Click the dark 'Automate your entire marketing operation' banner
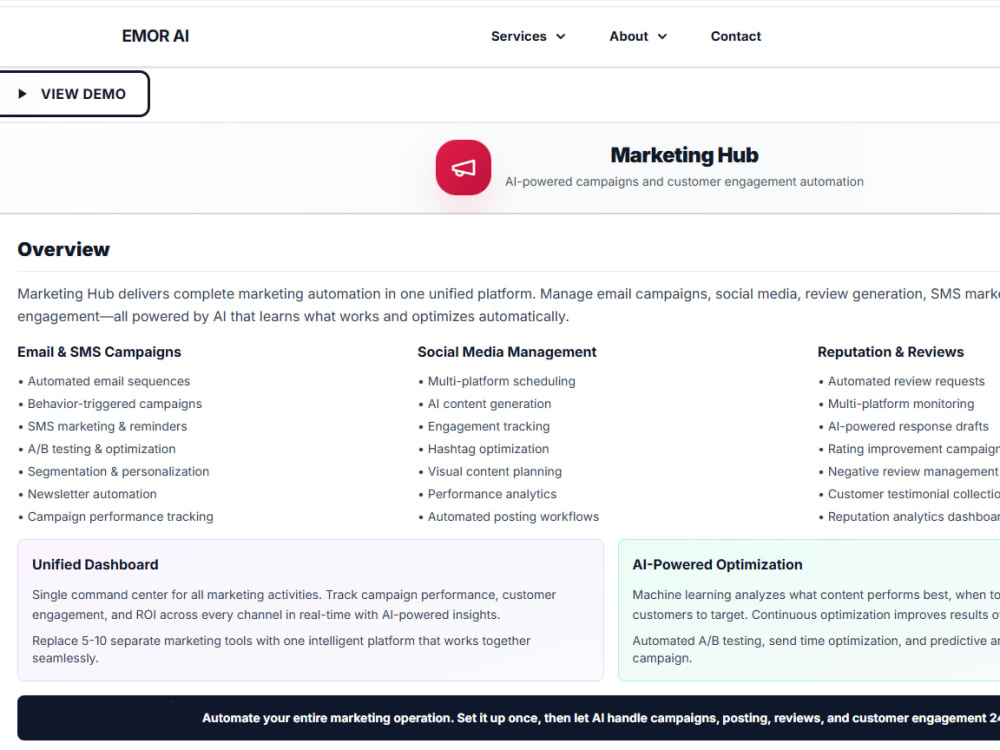 pos(508,718)
